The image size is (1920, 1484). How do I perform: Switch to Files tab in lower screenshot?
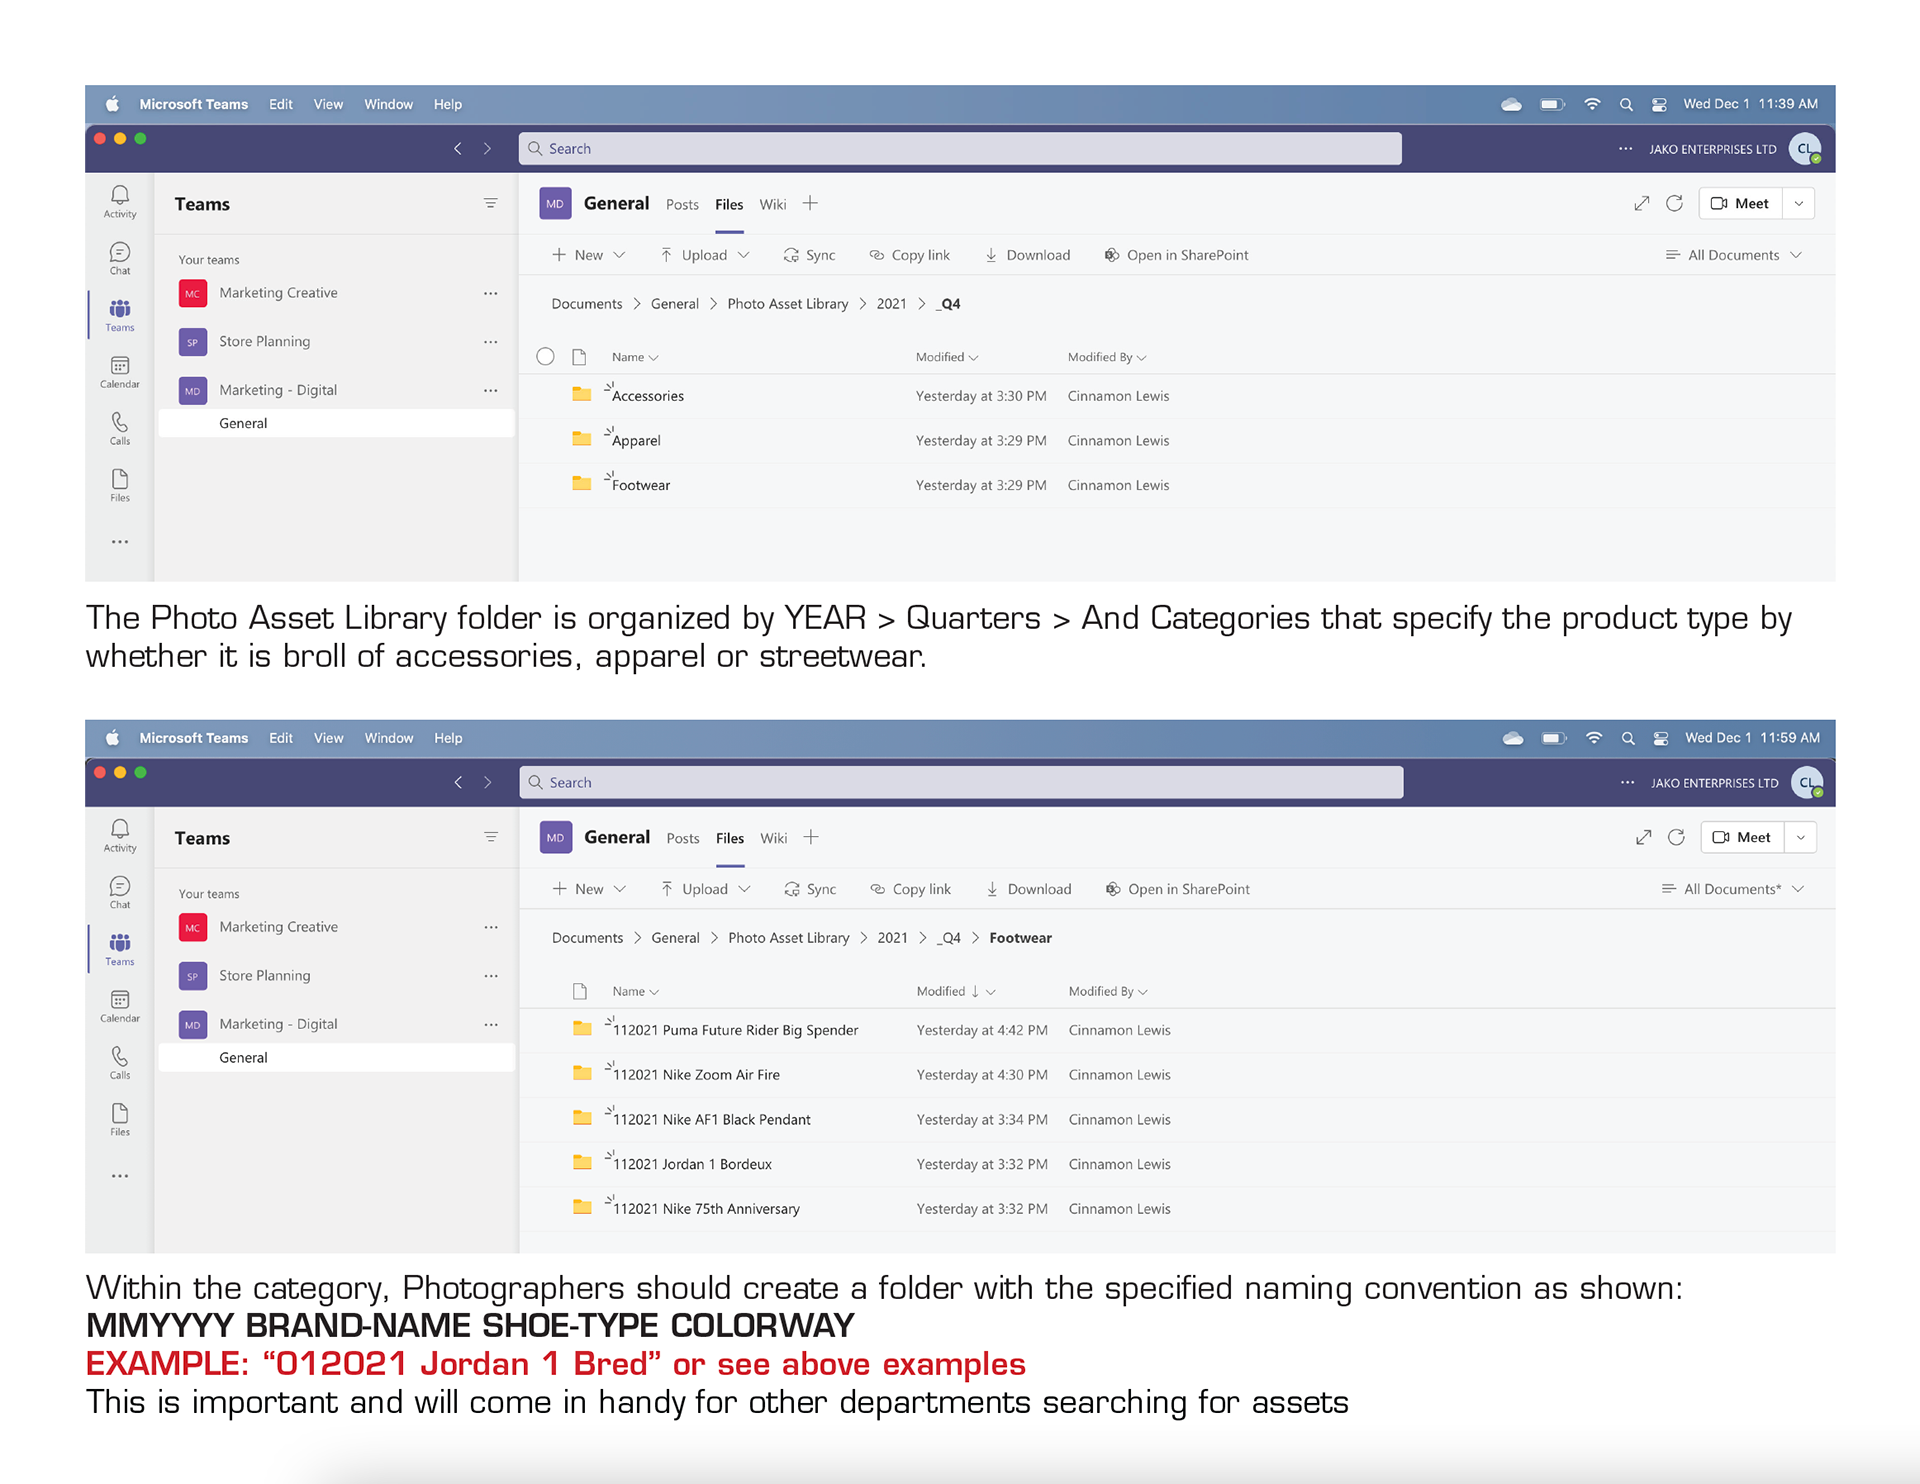click(x=730, y=838)
